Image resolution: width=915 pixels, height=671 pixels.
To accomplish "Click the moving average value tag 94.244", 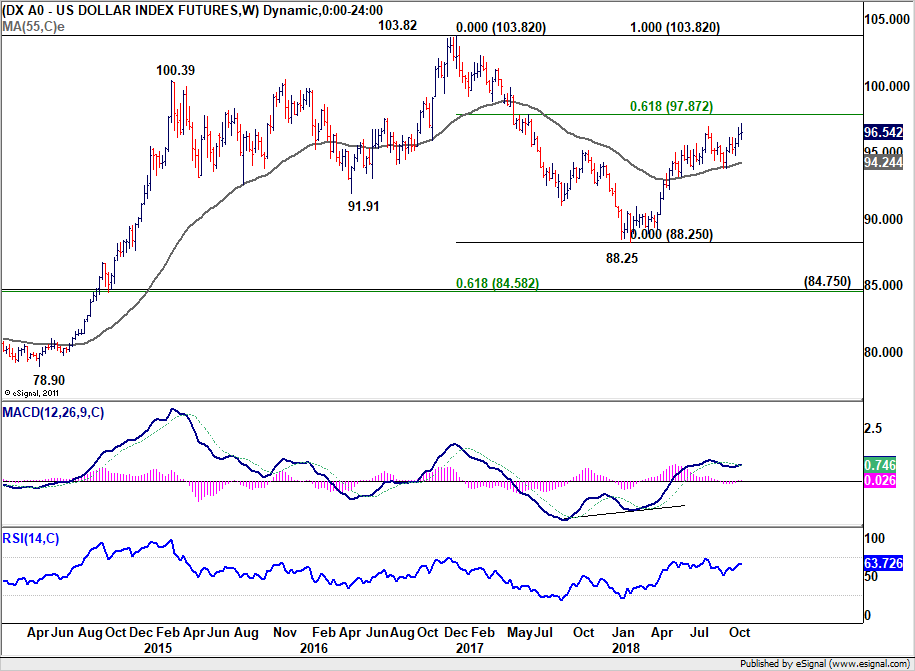I will [x=883, y=163].
